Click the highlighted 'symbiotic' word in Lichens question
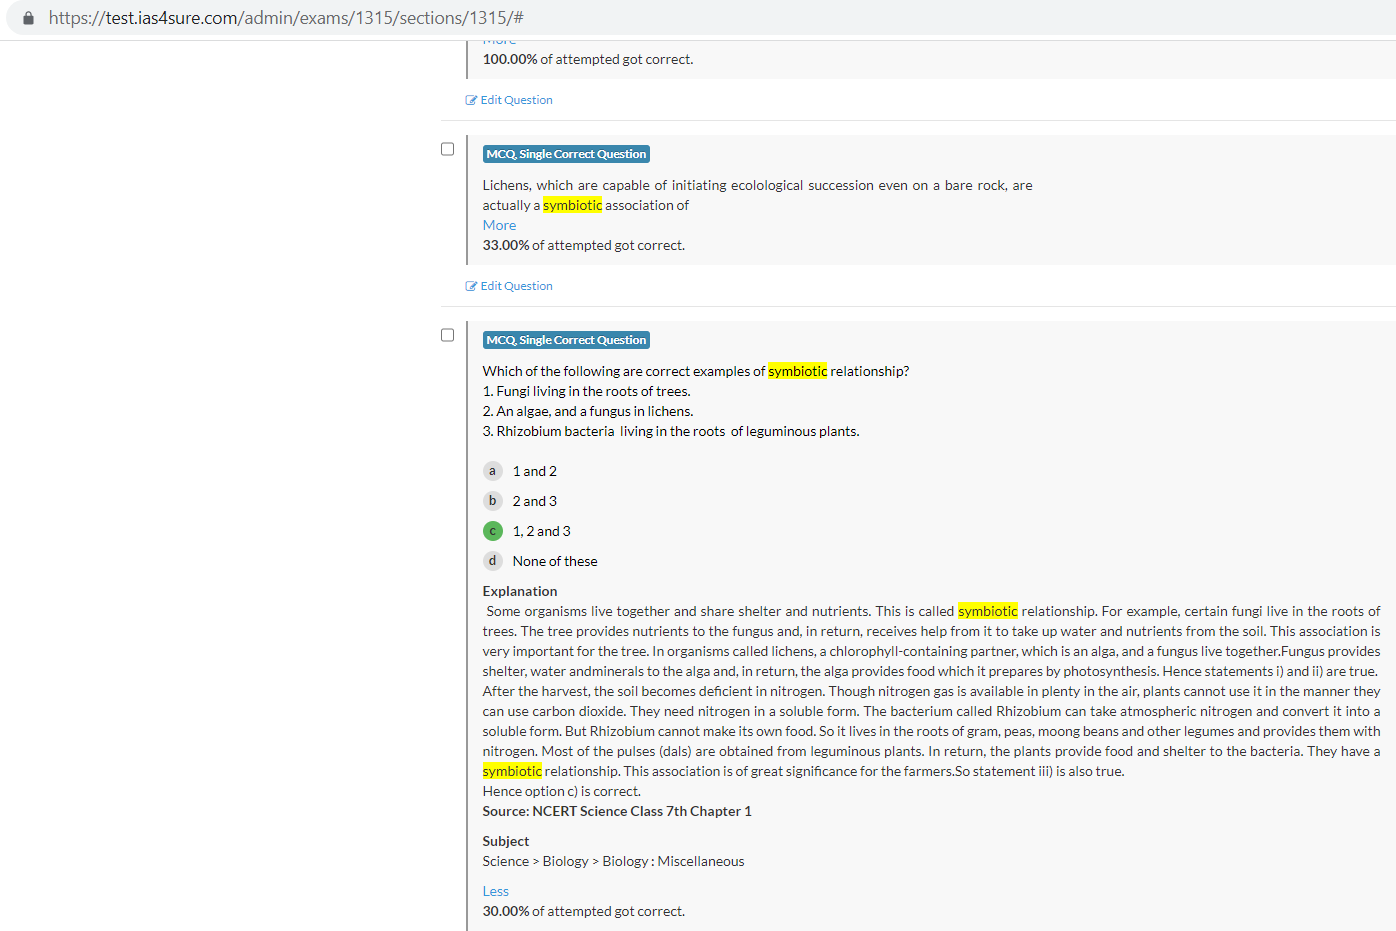 (572, 205)
